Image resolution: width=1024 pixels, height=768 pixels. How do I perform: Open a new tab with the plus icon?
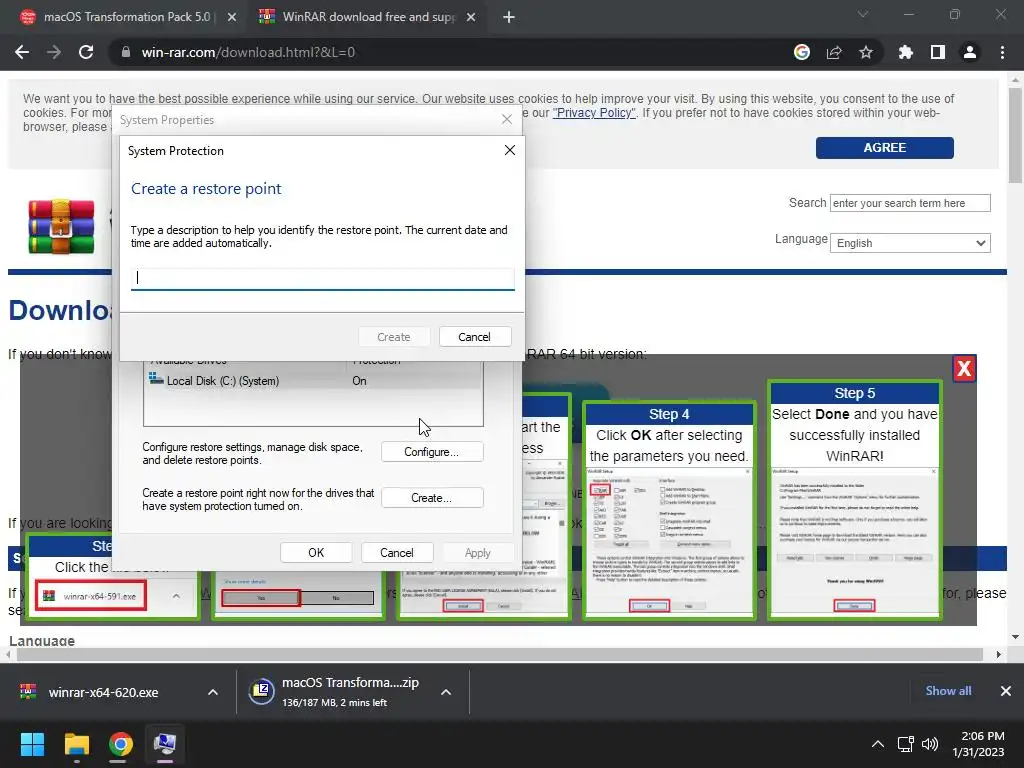coord(509,17)
